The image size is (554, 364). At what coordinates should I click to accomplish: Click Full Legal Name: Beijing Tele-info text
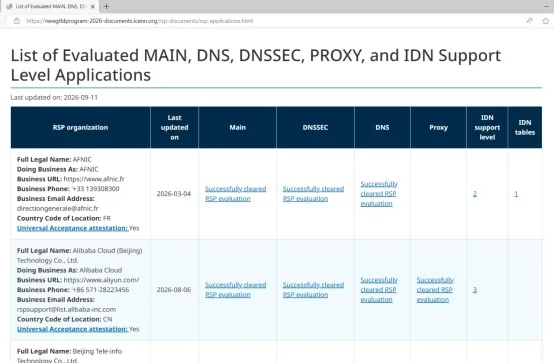(x=69, y=356)
